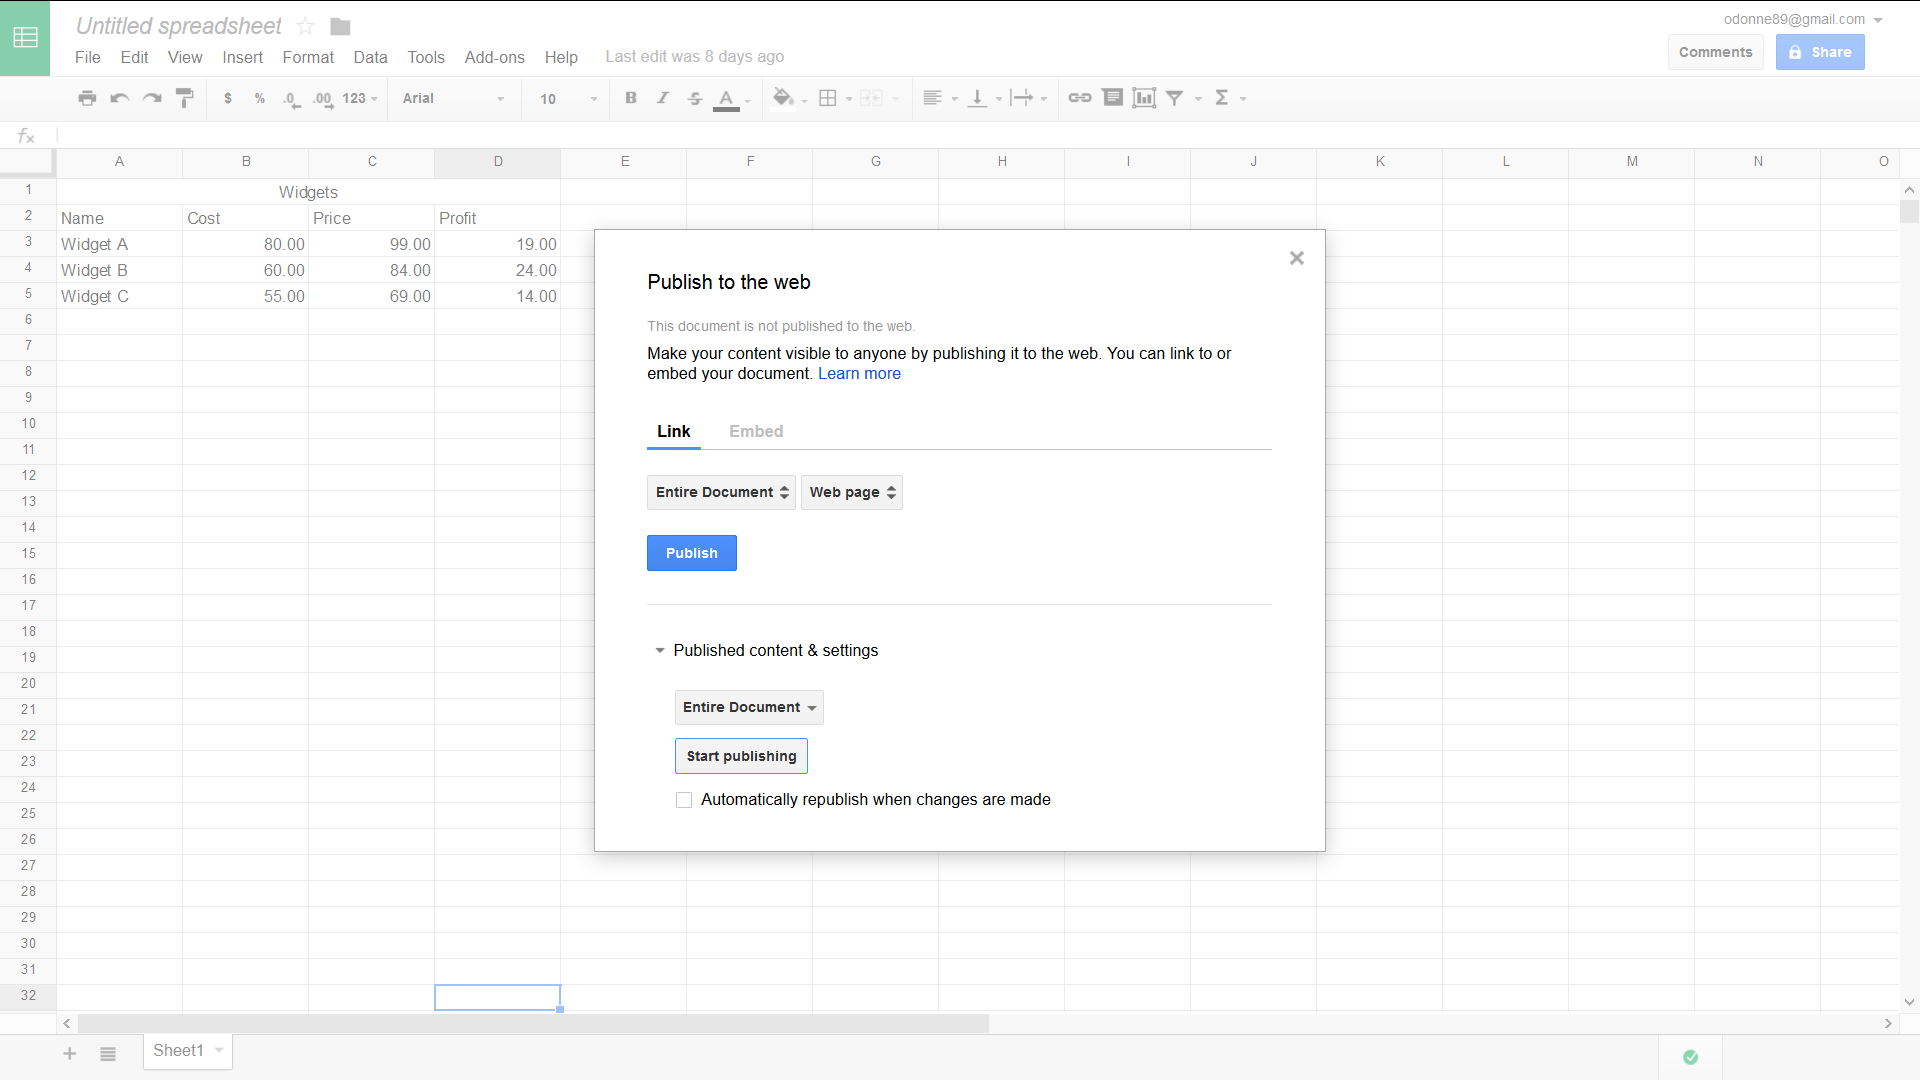The image size is (1920, 1080).
Task: Toggle bold formatting
Action: point(631,98)
